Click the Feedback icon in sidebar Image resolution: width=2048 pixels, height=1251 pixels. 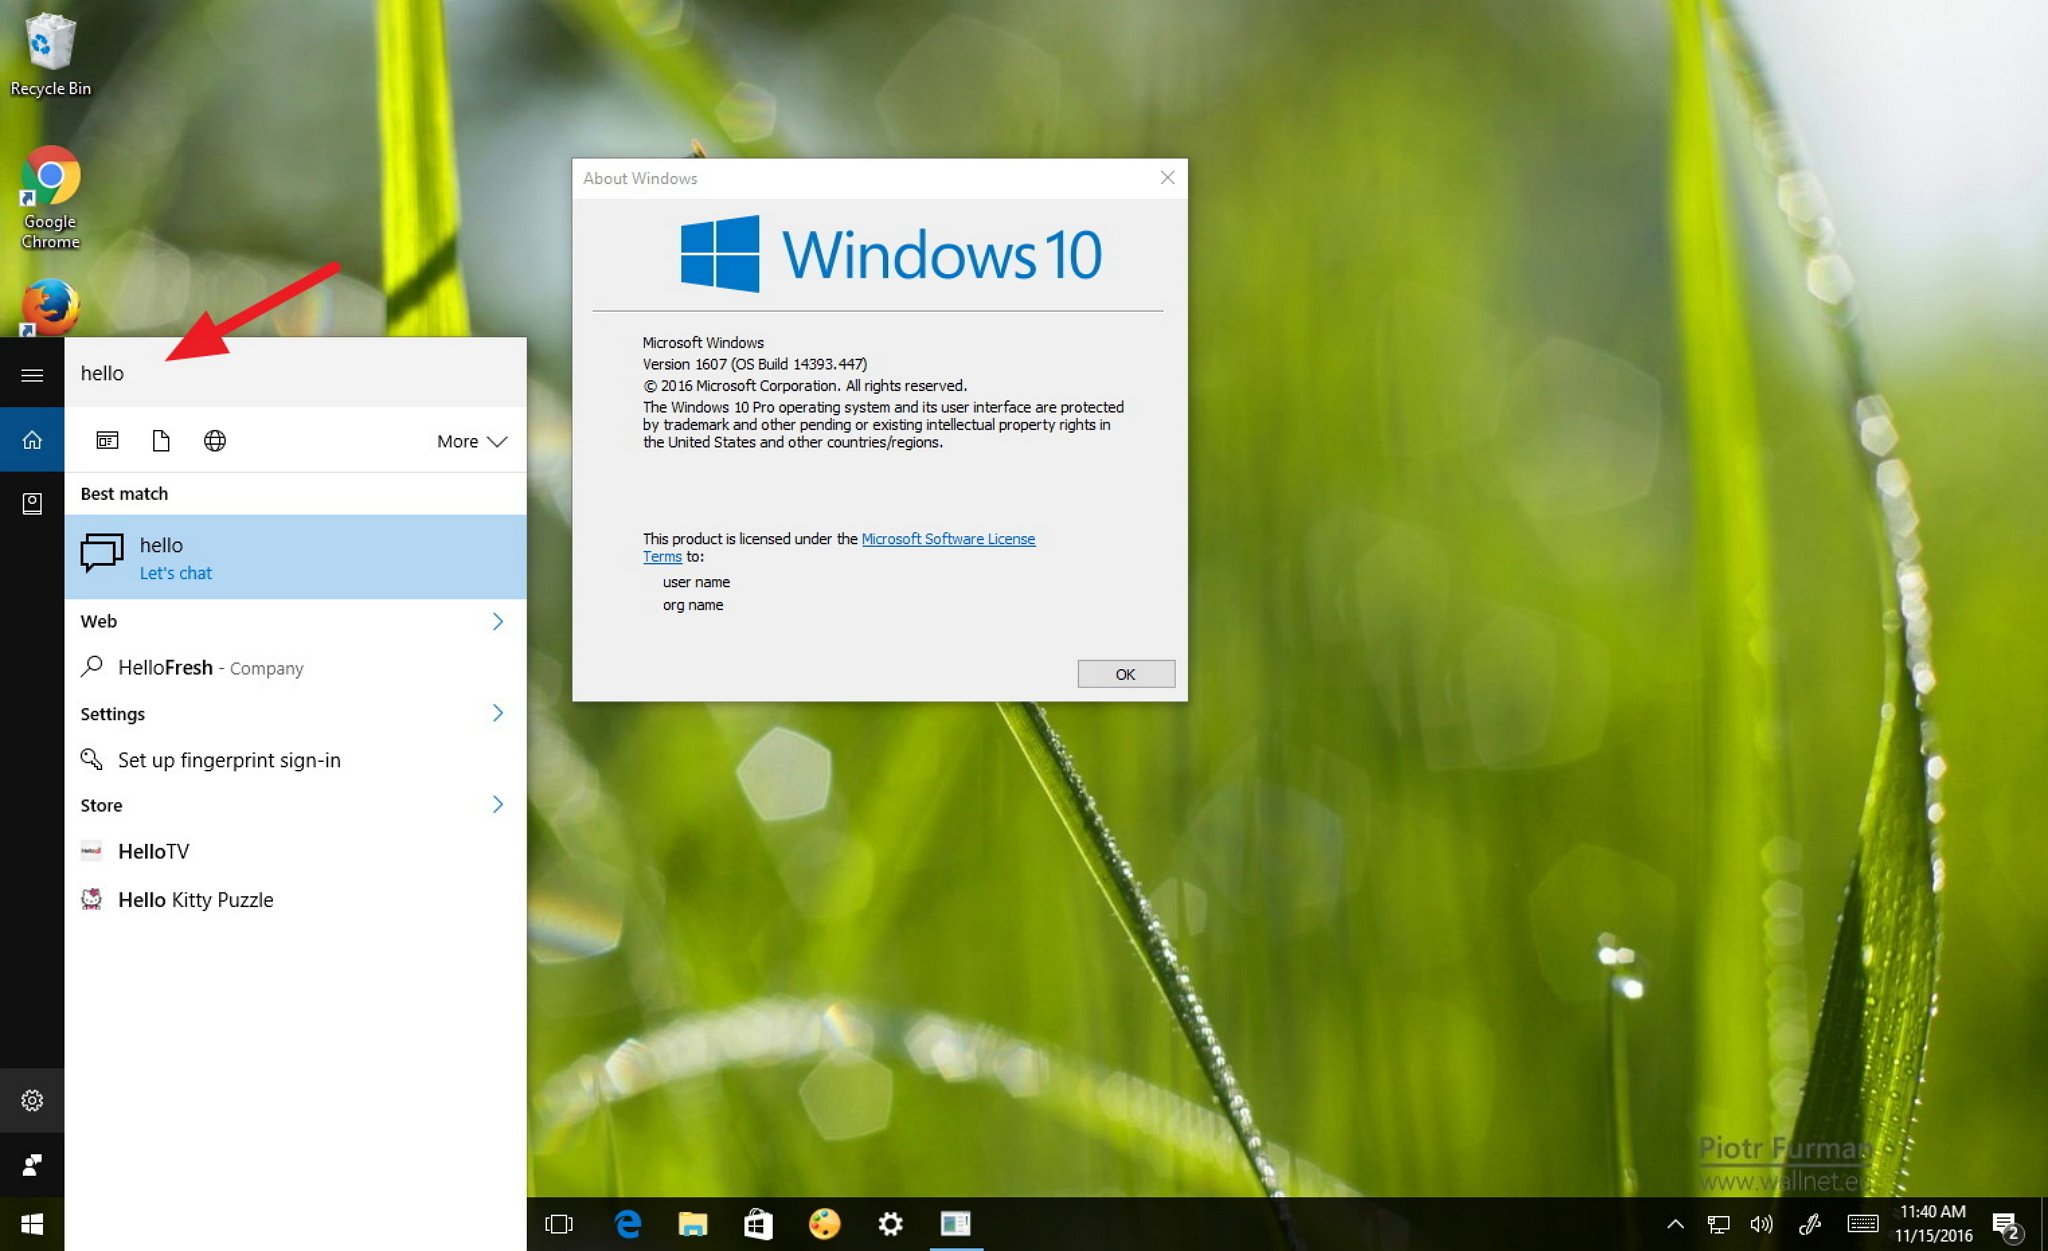pos(32,1165)
